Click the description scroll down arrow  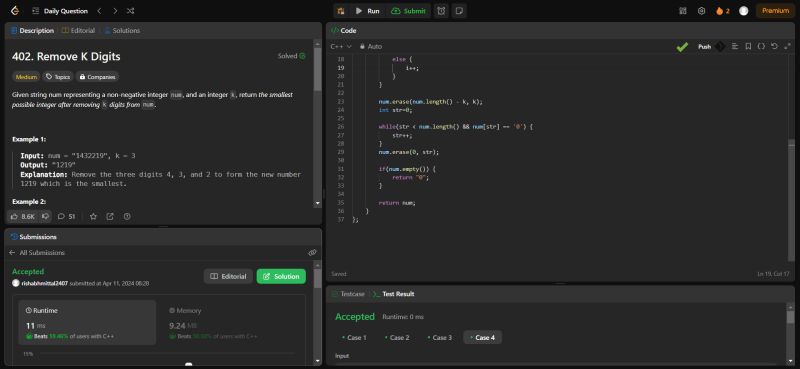coord(318,203)
